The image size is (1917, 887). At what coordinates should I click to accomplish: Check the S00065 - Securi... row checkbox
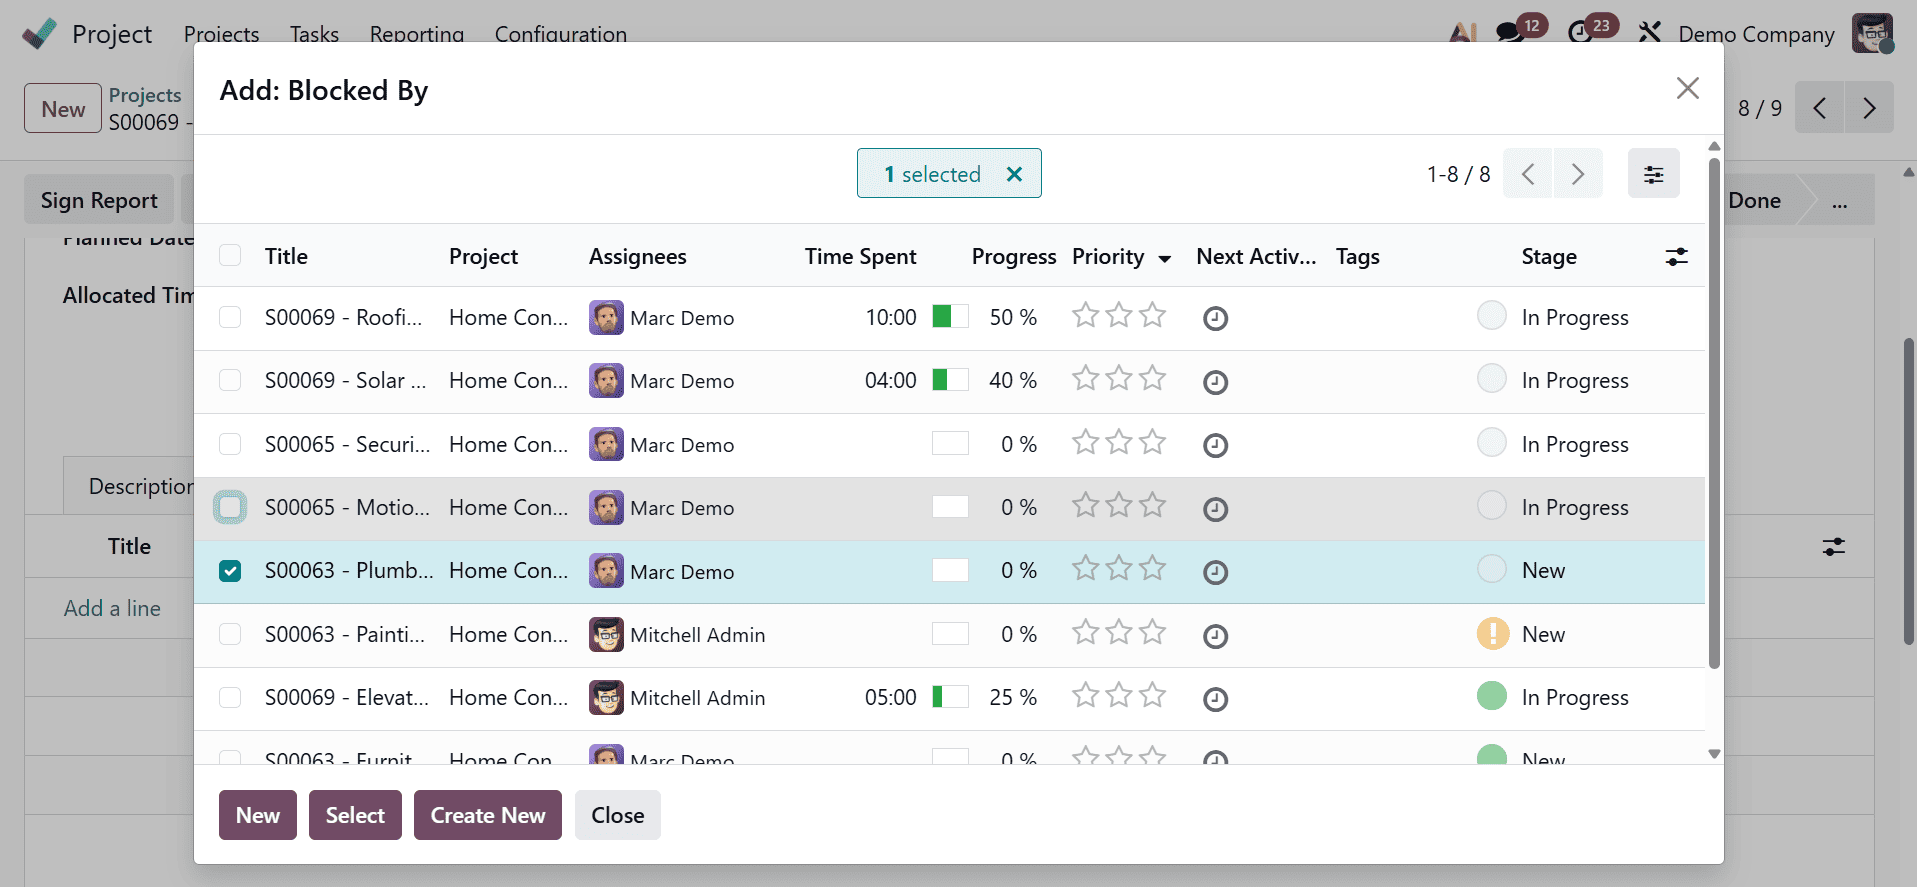tap(230, 444)
